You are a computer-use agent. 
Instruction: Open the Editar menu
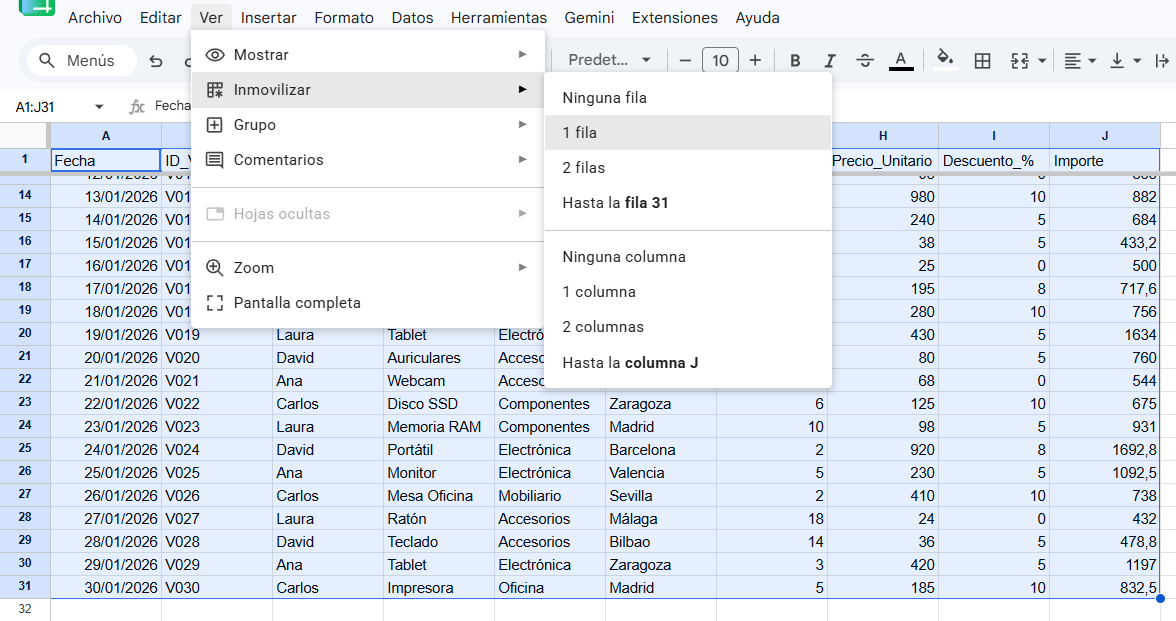pyautogui.click(x=160, y=17)
